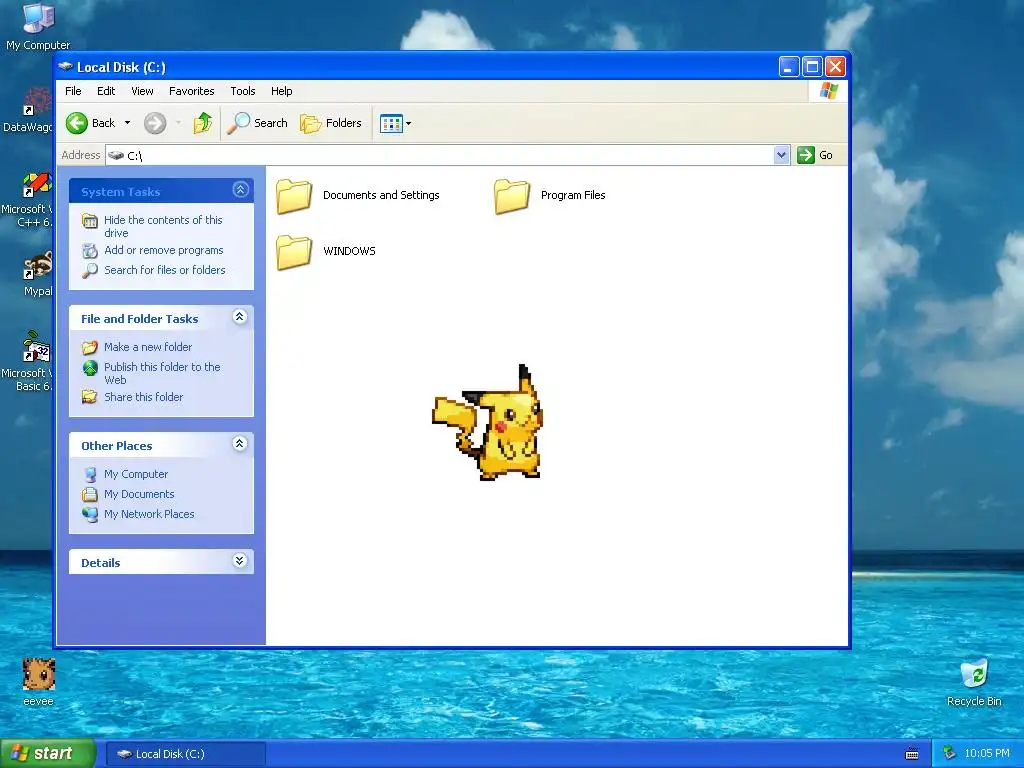
Task: Click Search for files or folders link
Action: [x=165, y=270]
